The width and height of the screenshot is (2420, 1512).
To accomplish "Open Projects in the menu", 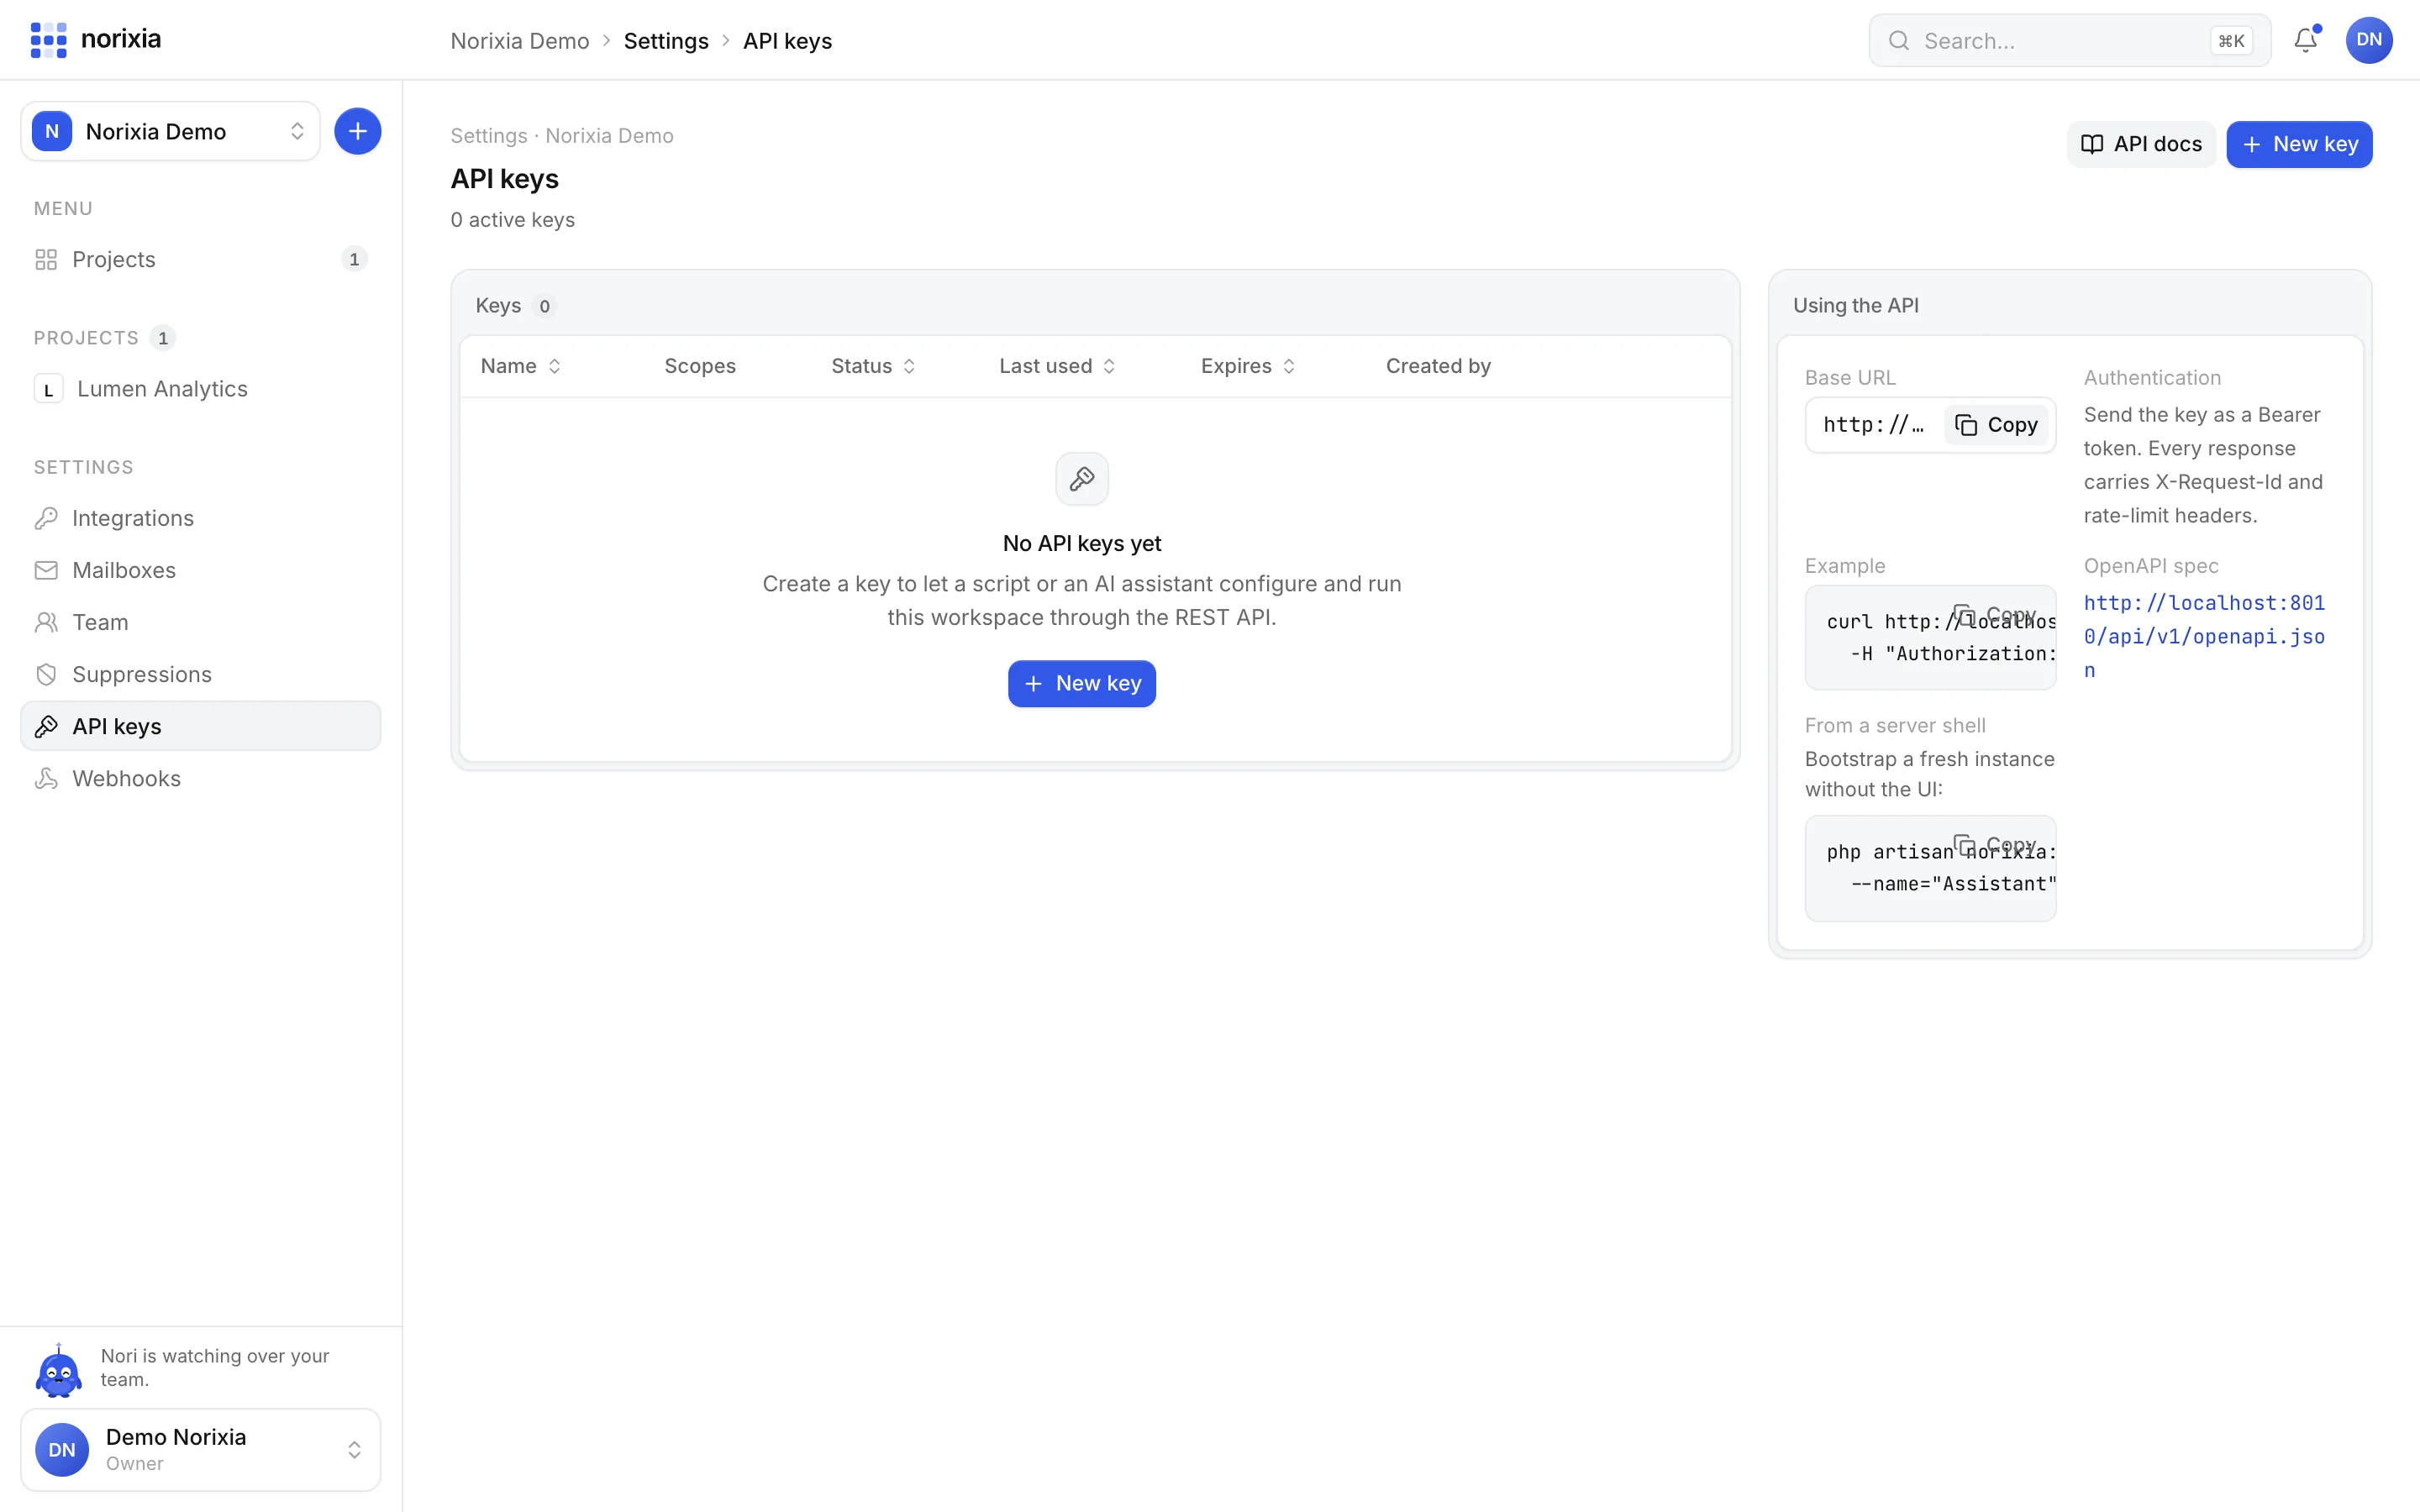I will 200,259.
